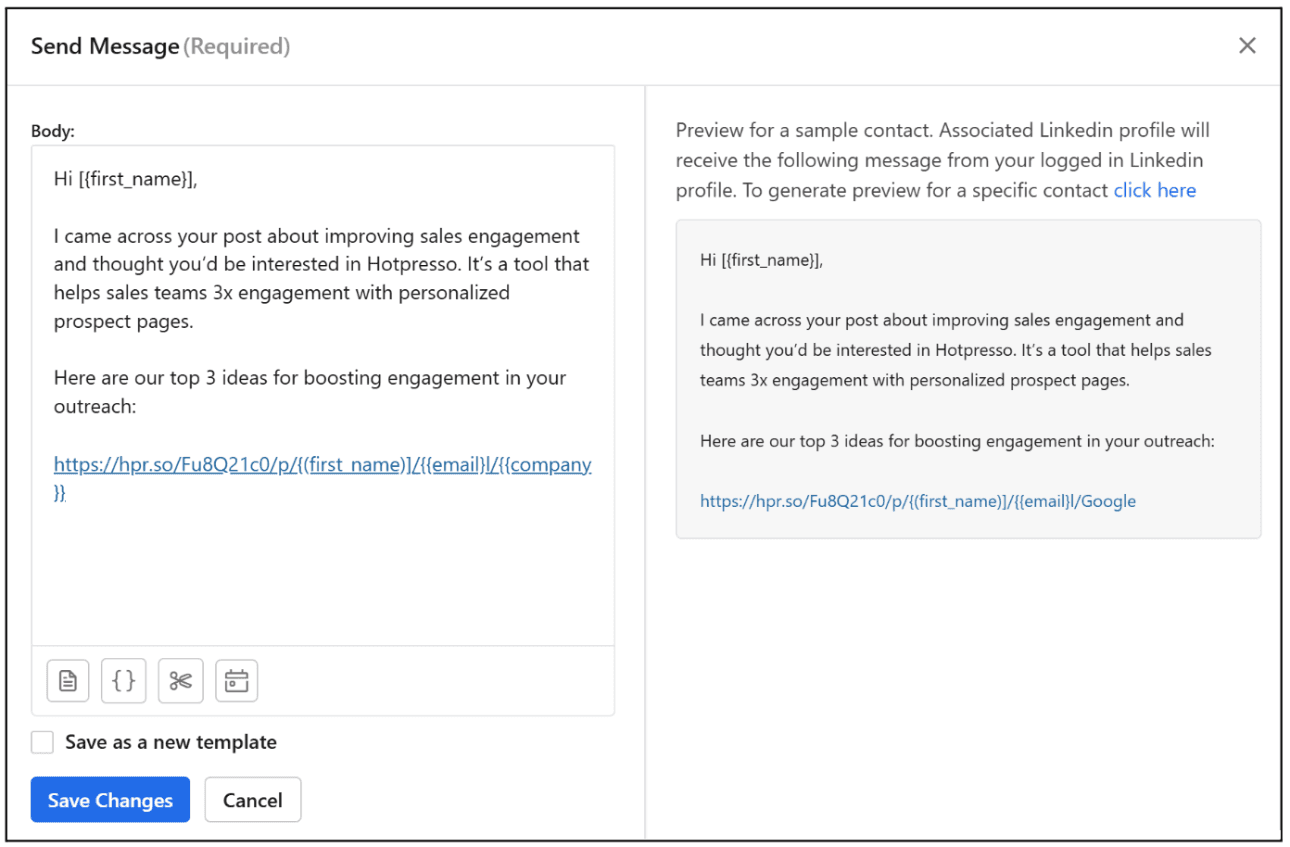This screenshot has height=847, width=1290.
Task: Follow the 'click here' preview link
Action: [1155, 190]
